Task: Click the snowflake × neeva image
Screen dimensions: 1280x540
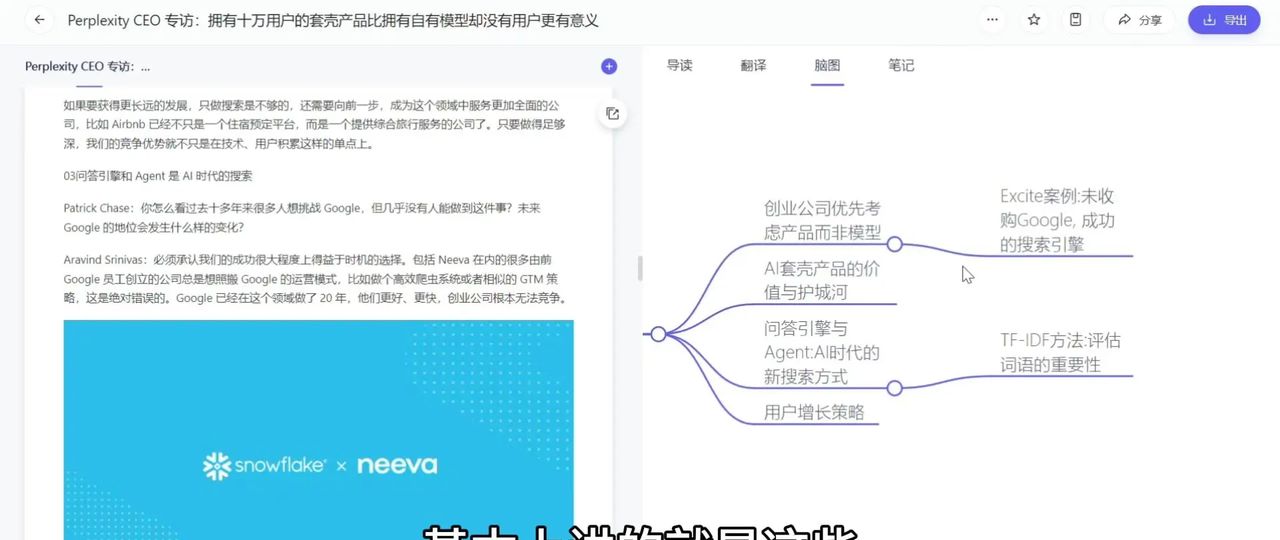Action: click(x=319, y=430)
